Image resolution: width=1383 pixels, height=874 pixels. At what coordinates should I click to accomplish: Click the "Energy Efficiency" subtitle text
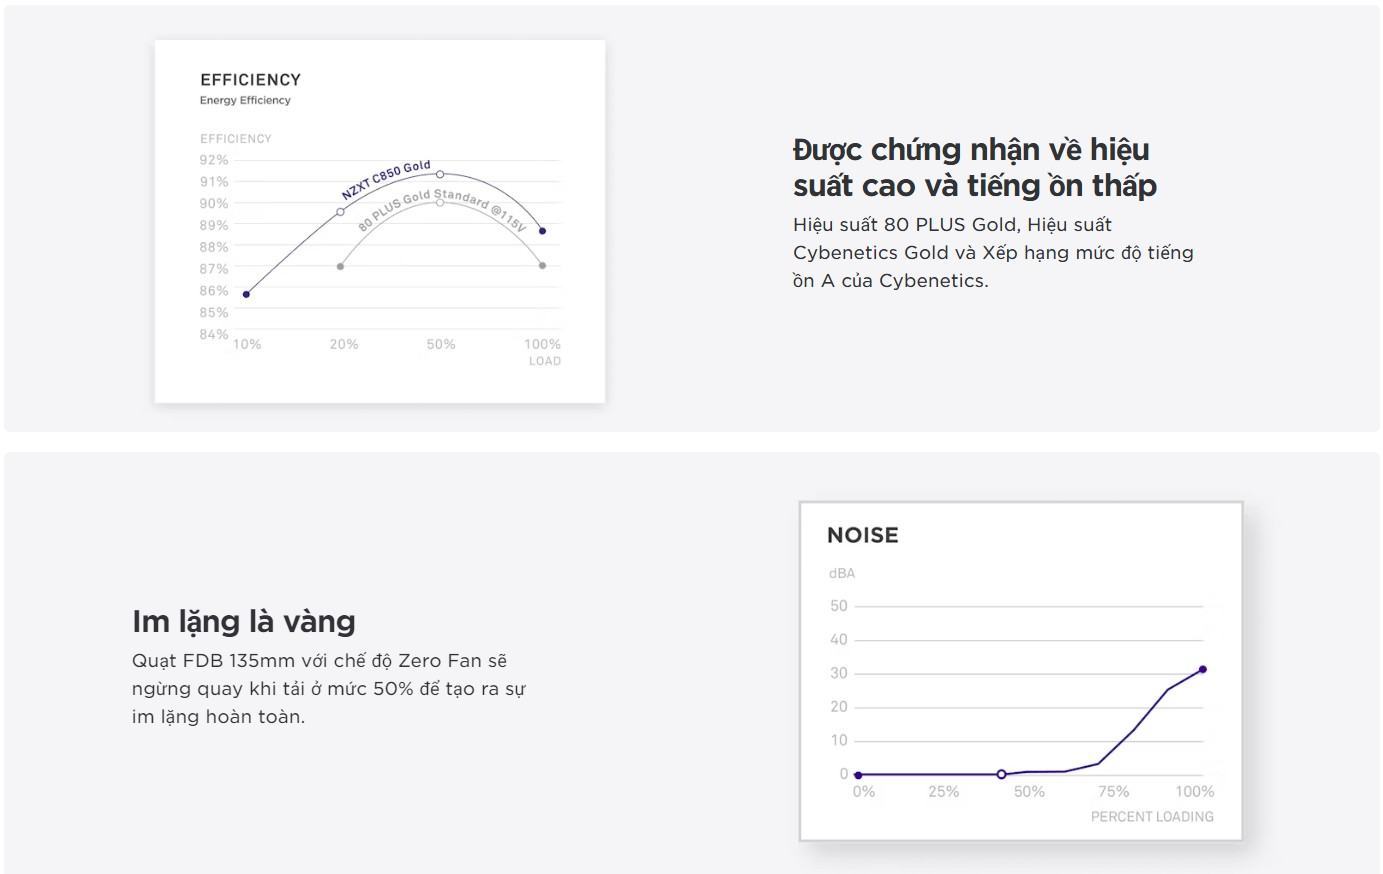click(x=245, y=100)
